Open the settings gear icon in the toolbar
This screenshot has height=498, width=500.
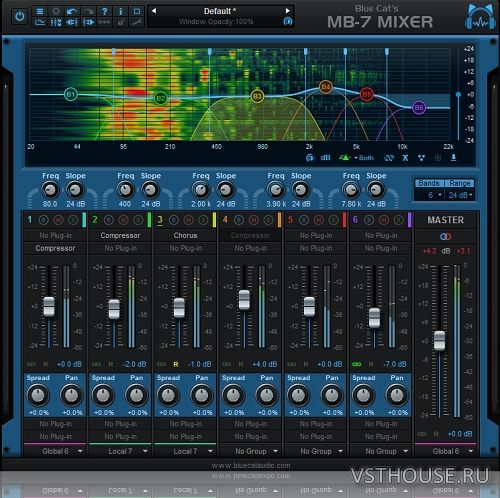56,11
